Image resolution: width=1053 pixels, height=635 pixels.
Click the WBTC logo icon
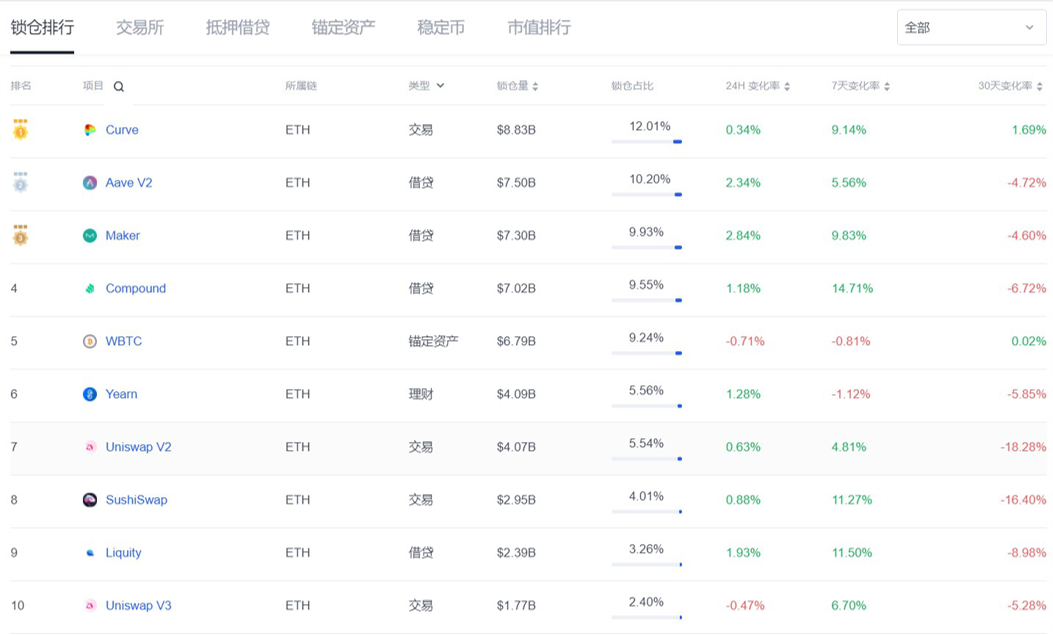coord(89,342)
